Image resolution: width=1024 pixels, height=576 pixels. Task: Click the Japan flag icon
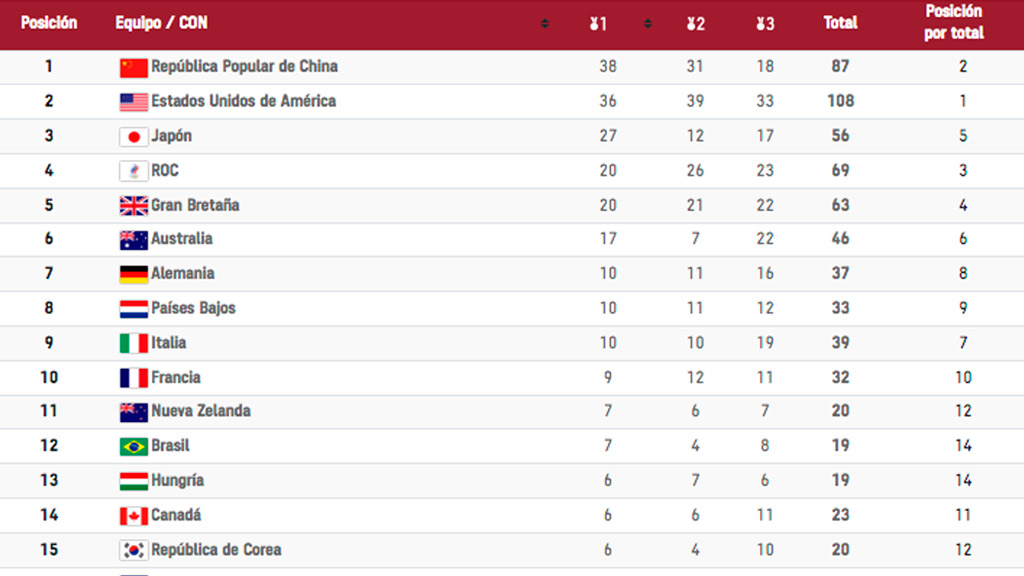click(134, 137)
